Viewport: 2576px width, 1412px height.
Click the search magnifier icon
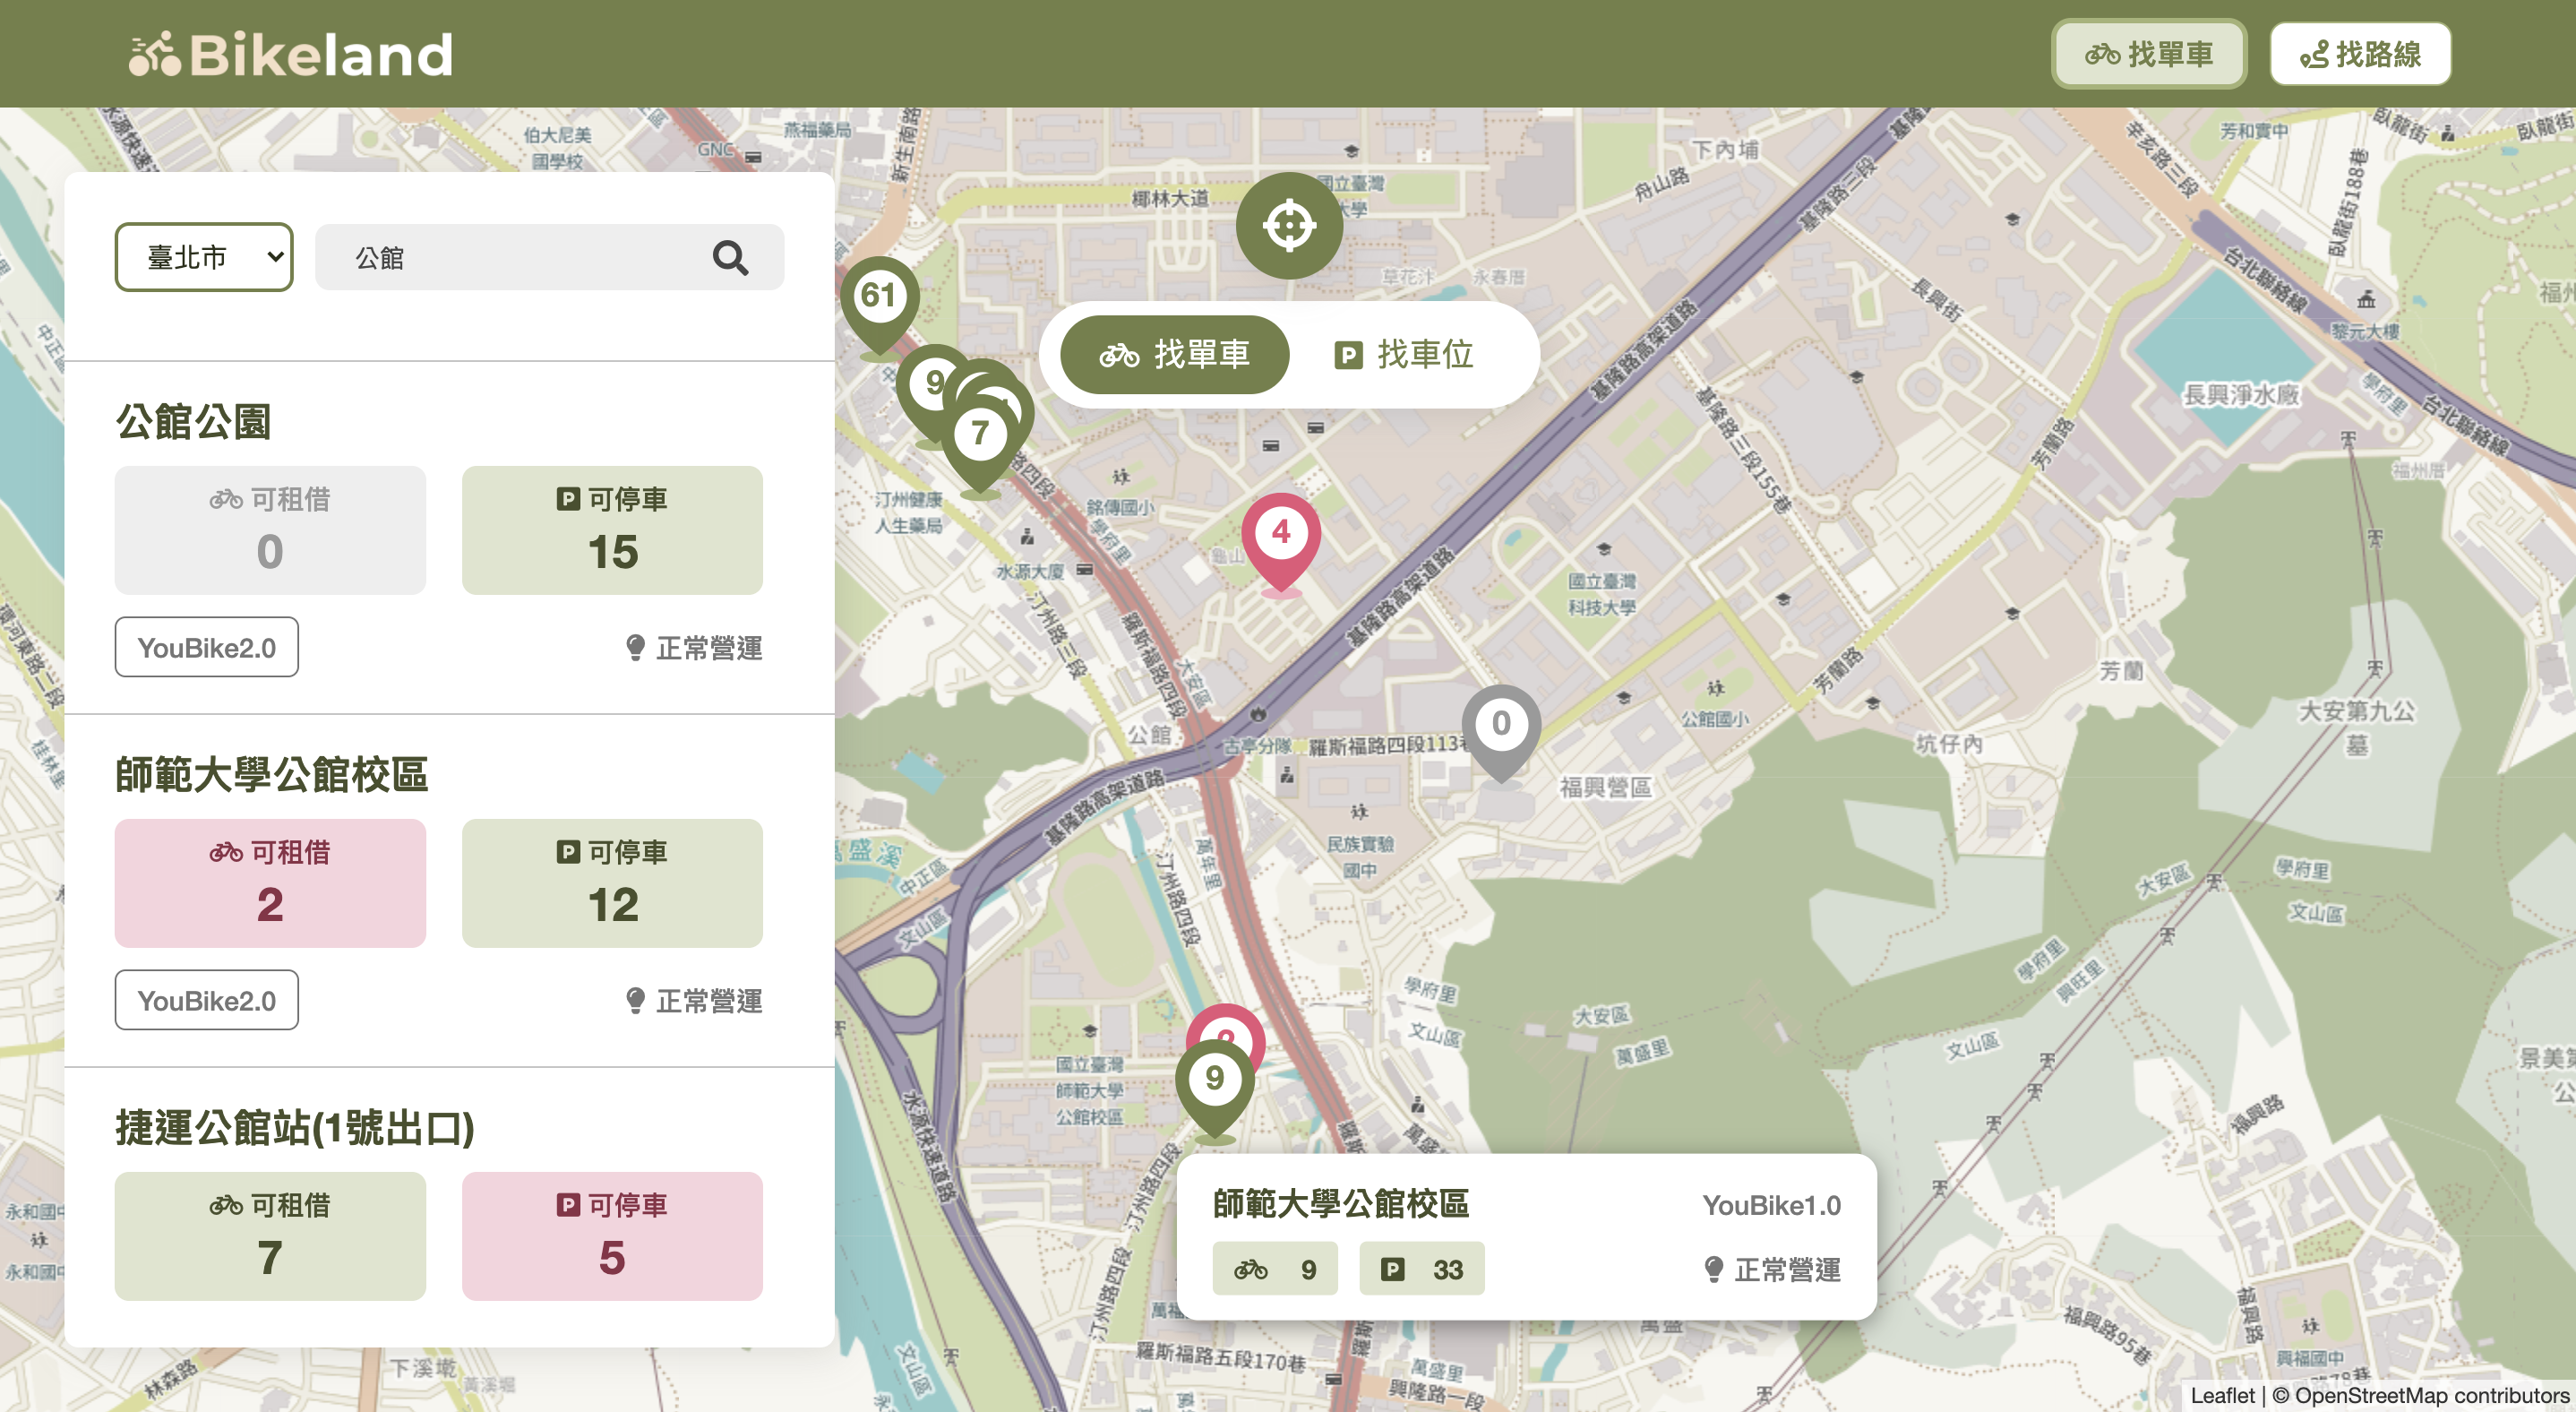point(731,257)
